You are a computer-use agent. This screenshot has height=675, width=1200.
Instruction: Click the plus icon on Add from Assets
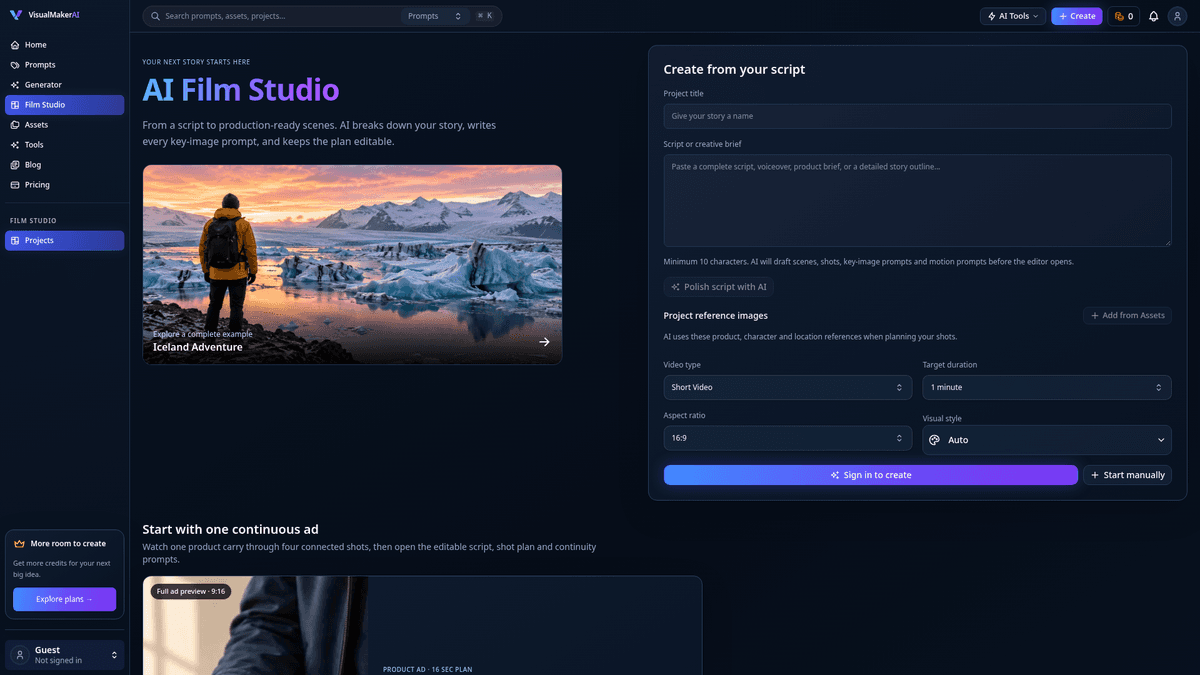(x=1095, y=315)
